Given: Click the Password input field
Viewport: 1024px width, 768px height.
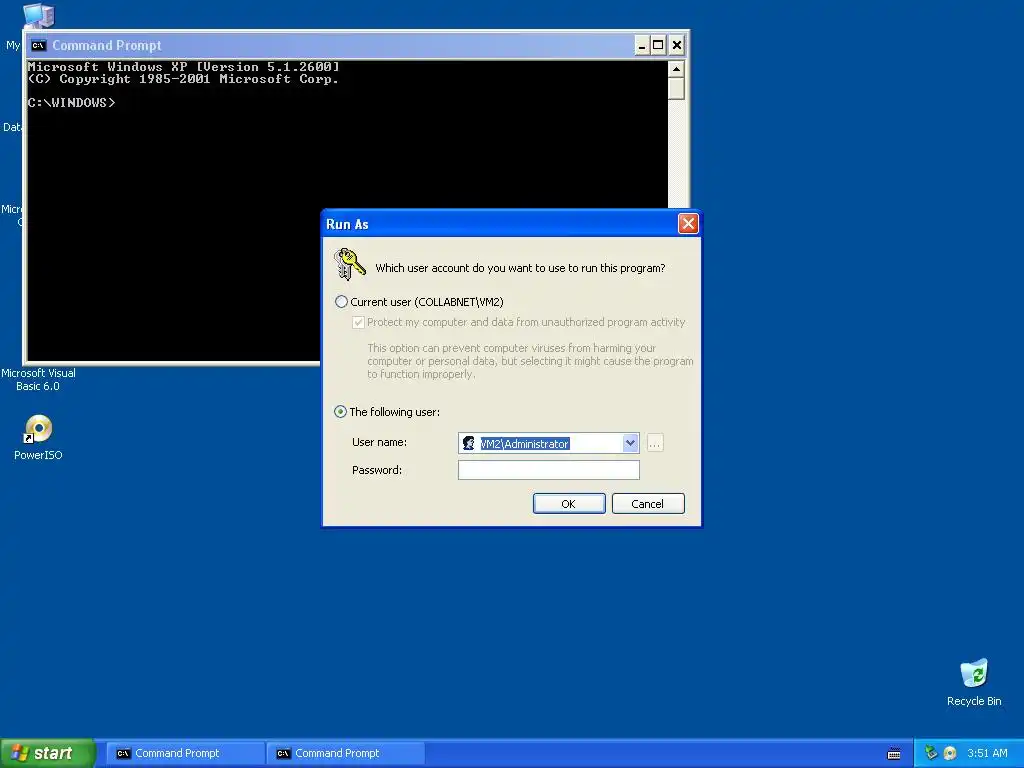Looking at the screenshot, I should pos(549,470).
